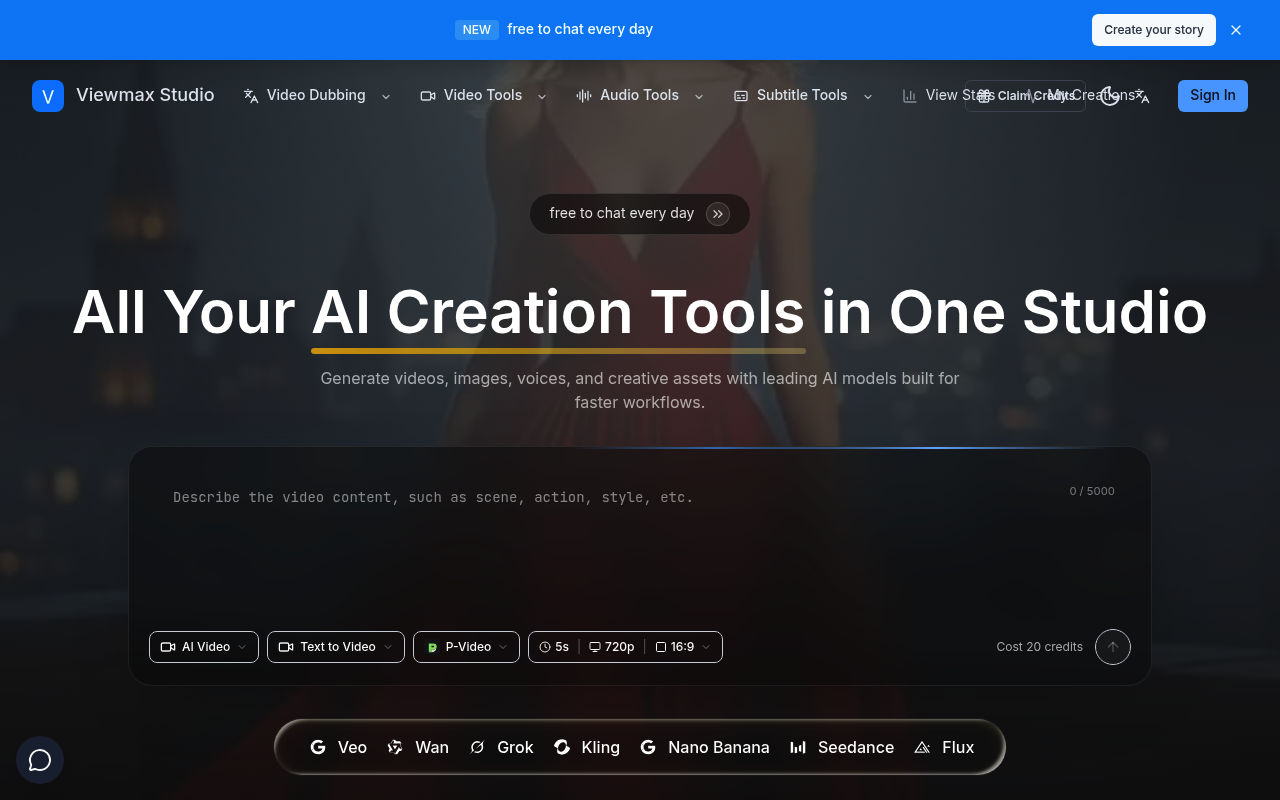Expand the Subtitle Tools menu chevron
Screen dimensions: 1280x800
868,96
